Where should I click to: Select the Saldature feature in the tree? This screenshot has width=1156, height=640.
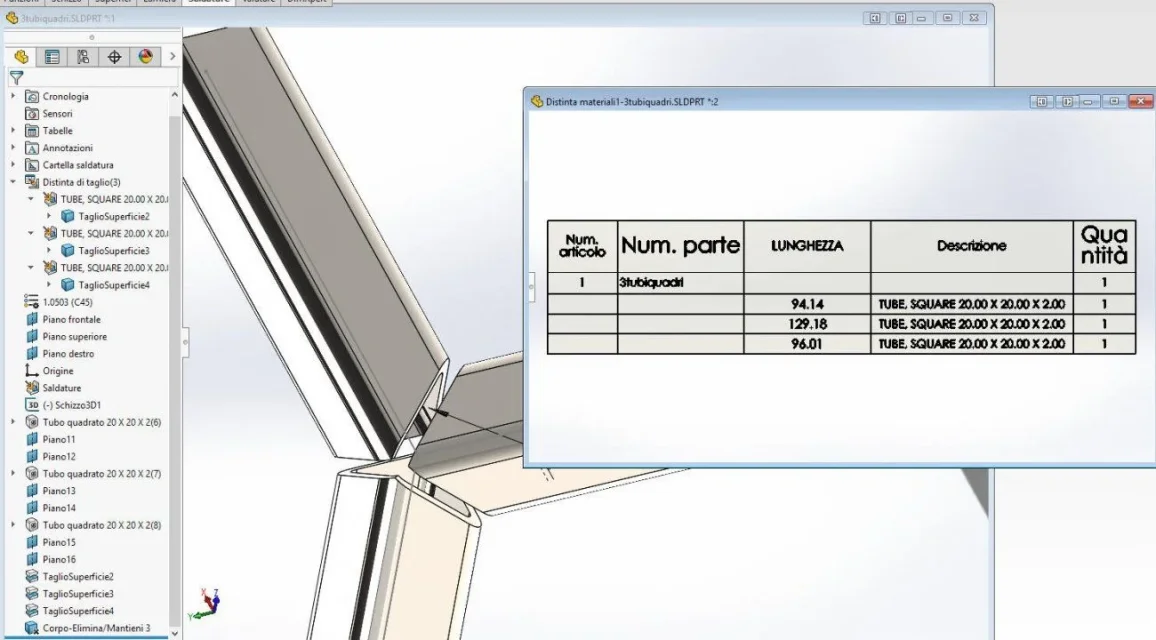coord(61,388)
